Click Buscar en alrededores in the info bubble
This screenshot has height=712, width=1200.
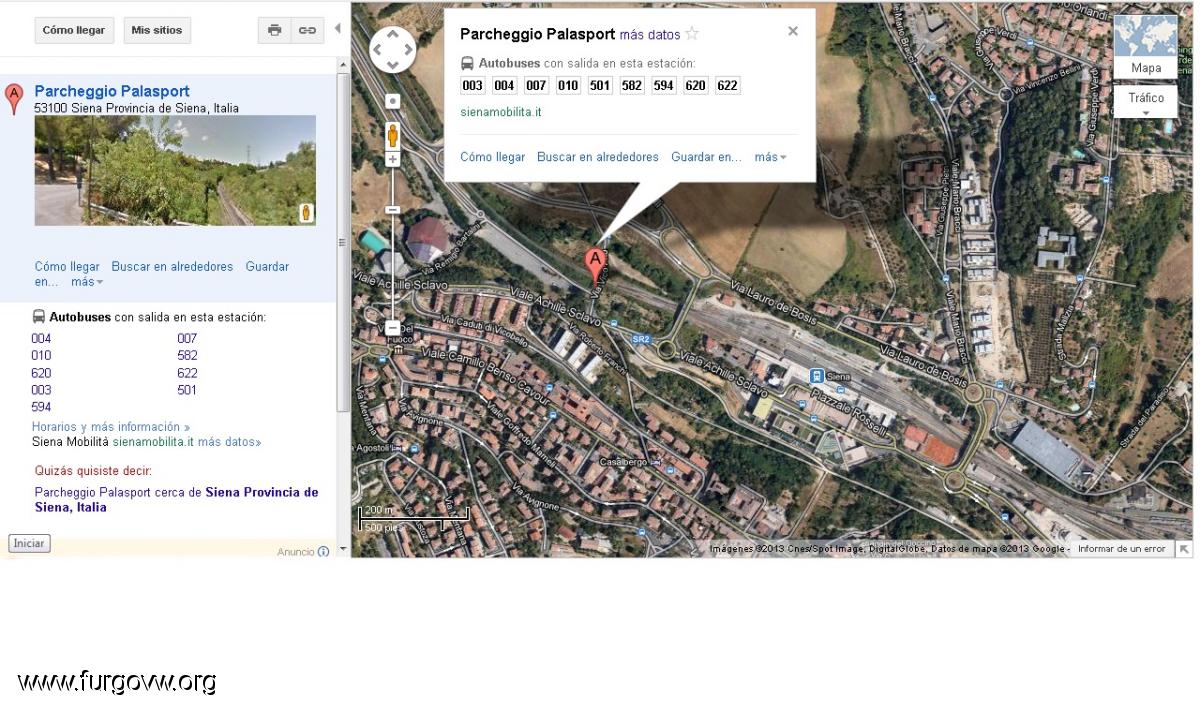click(x=598, y=157)
